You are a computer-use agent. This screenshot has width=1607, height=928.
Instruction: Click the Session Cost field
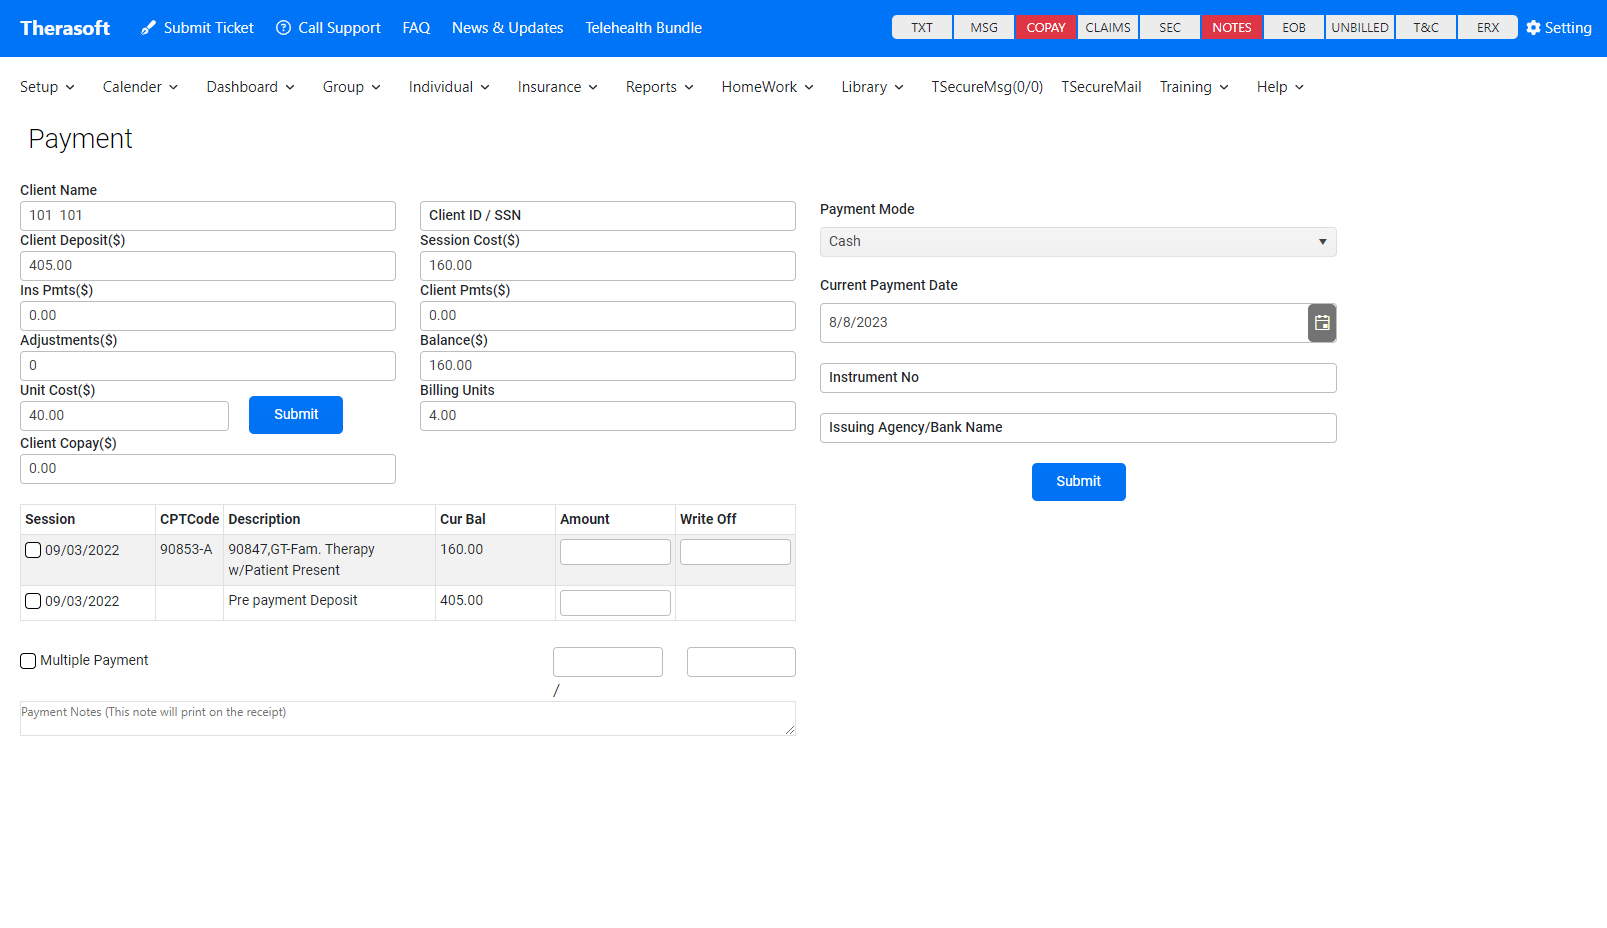tap(608, 266)
